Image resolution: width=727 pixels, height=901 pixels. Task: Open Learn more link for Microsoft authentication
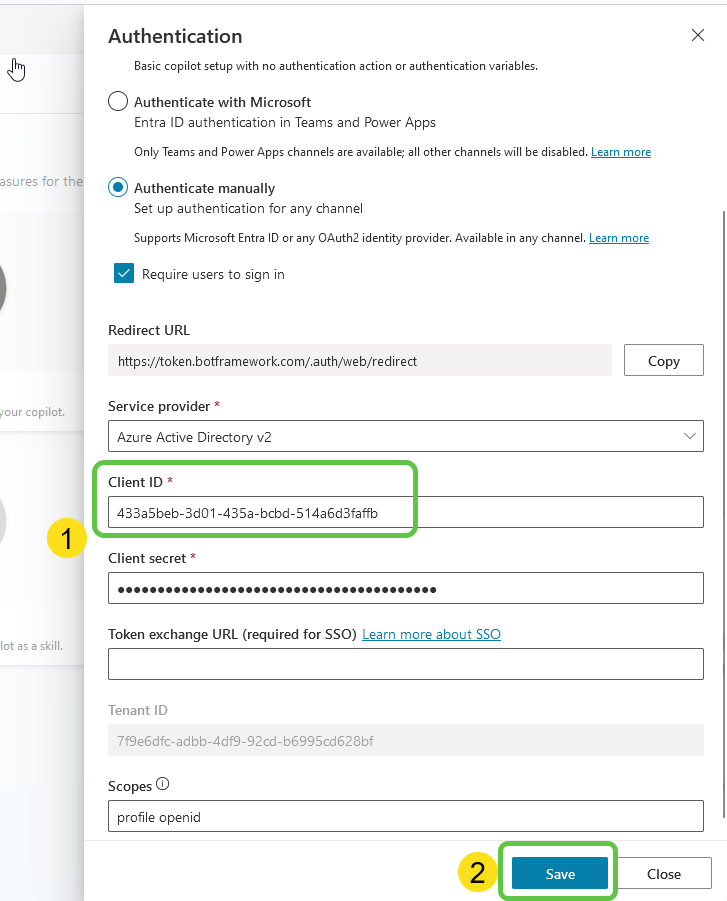click(x=620, y=152)
